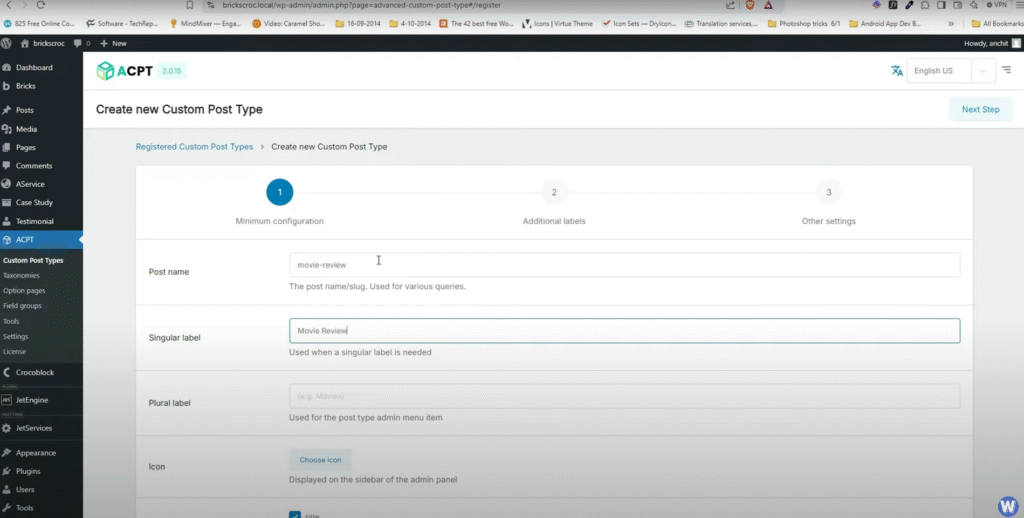
Task: Open ACPT Tools submenu item
Action: pos(11,321)
